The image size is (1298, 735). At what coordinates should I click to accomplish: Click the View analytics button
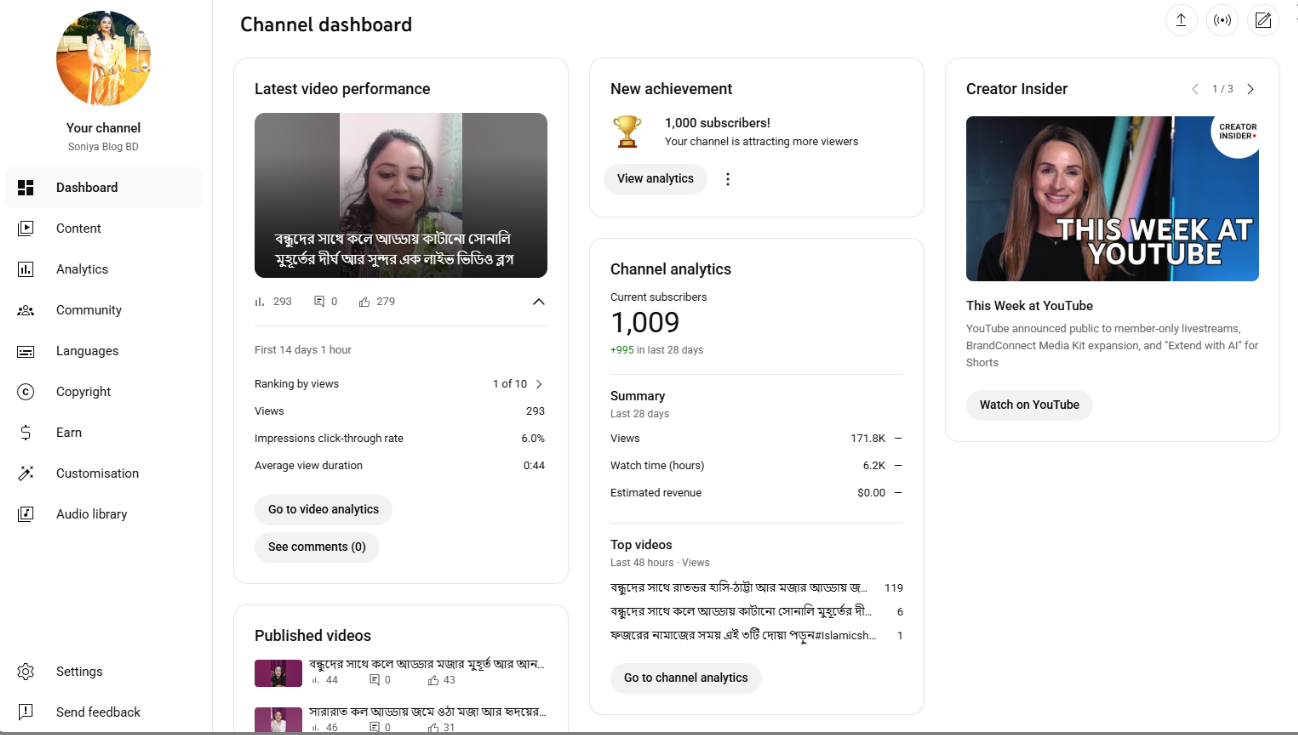click(655, 179)
